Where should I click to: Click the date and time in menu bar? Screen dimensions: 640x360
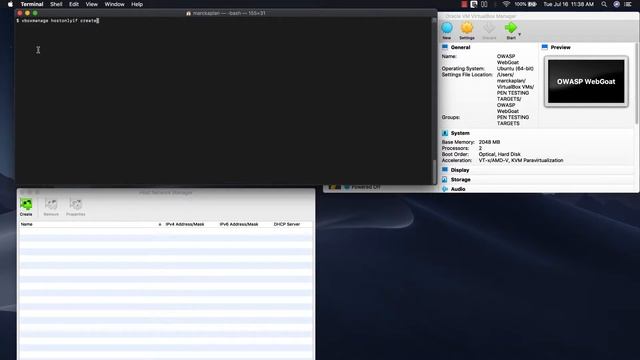tap(569, 4)
